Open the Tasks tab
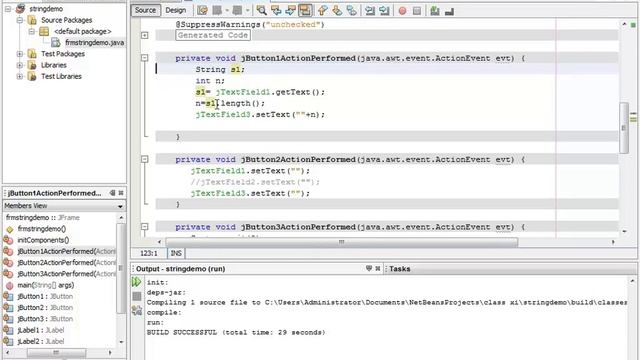The image size is (640, 360). [x=400, y=269]
